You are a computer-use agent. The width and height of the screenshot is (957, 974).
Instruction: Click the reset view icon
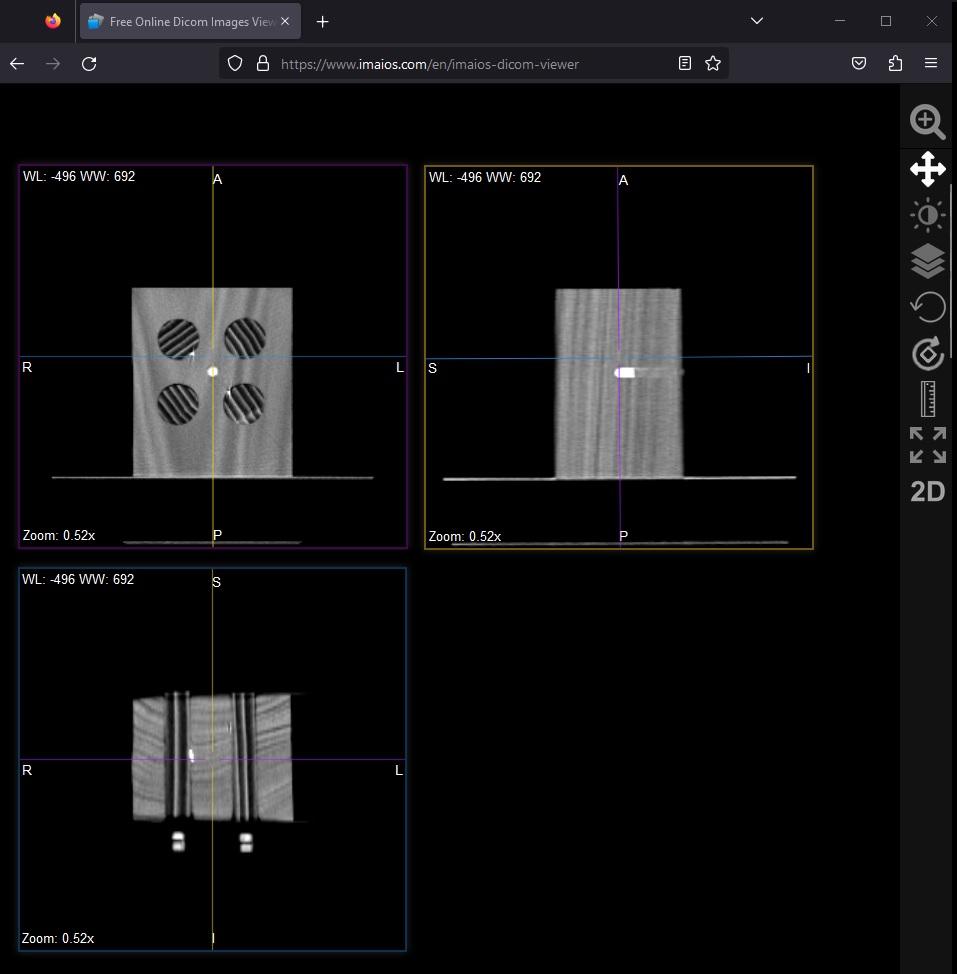pos(927,307)
